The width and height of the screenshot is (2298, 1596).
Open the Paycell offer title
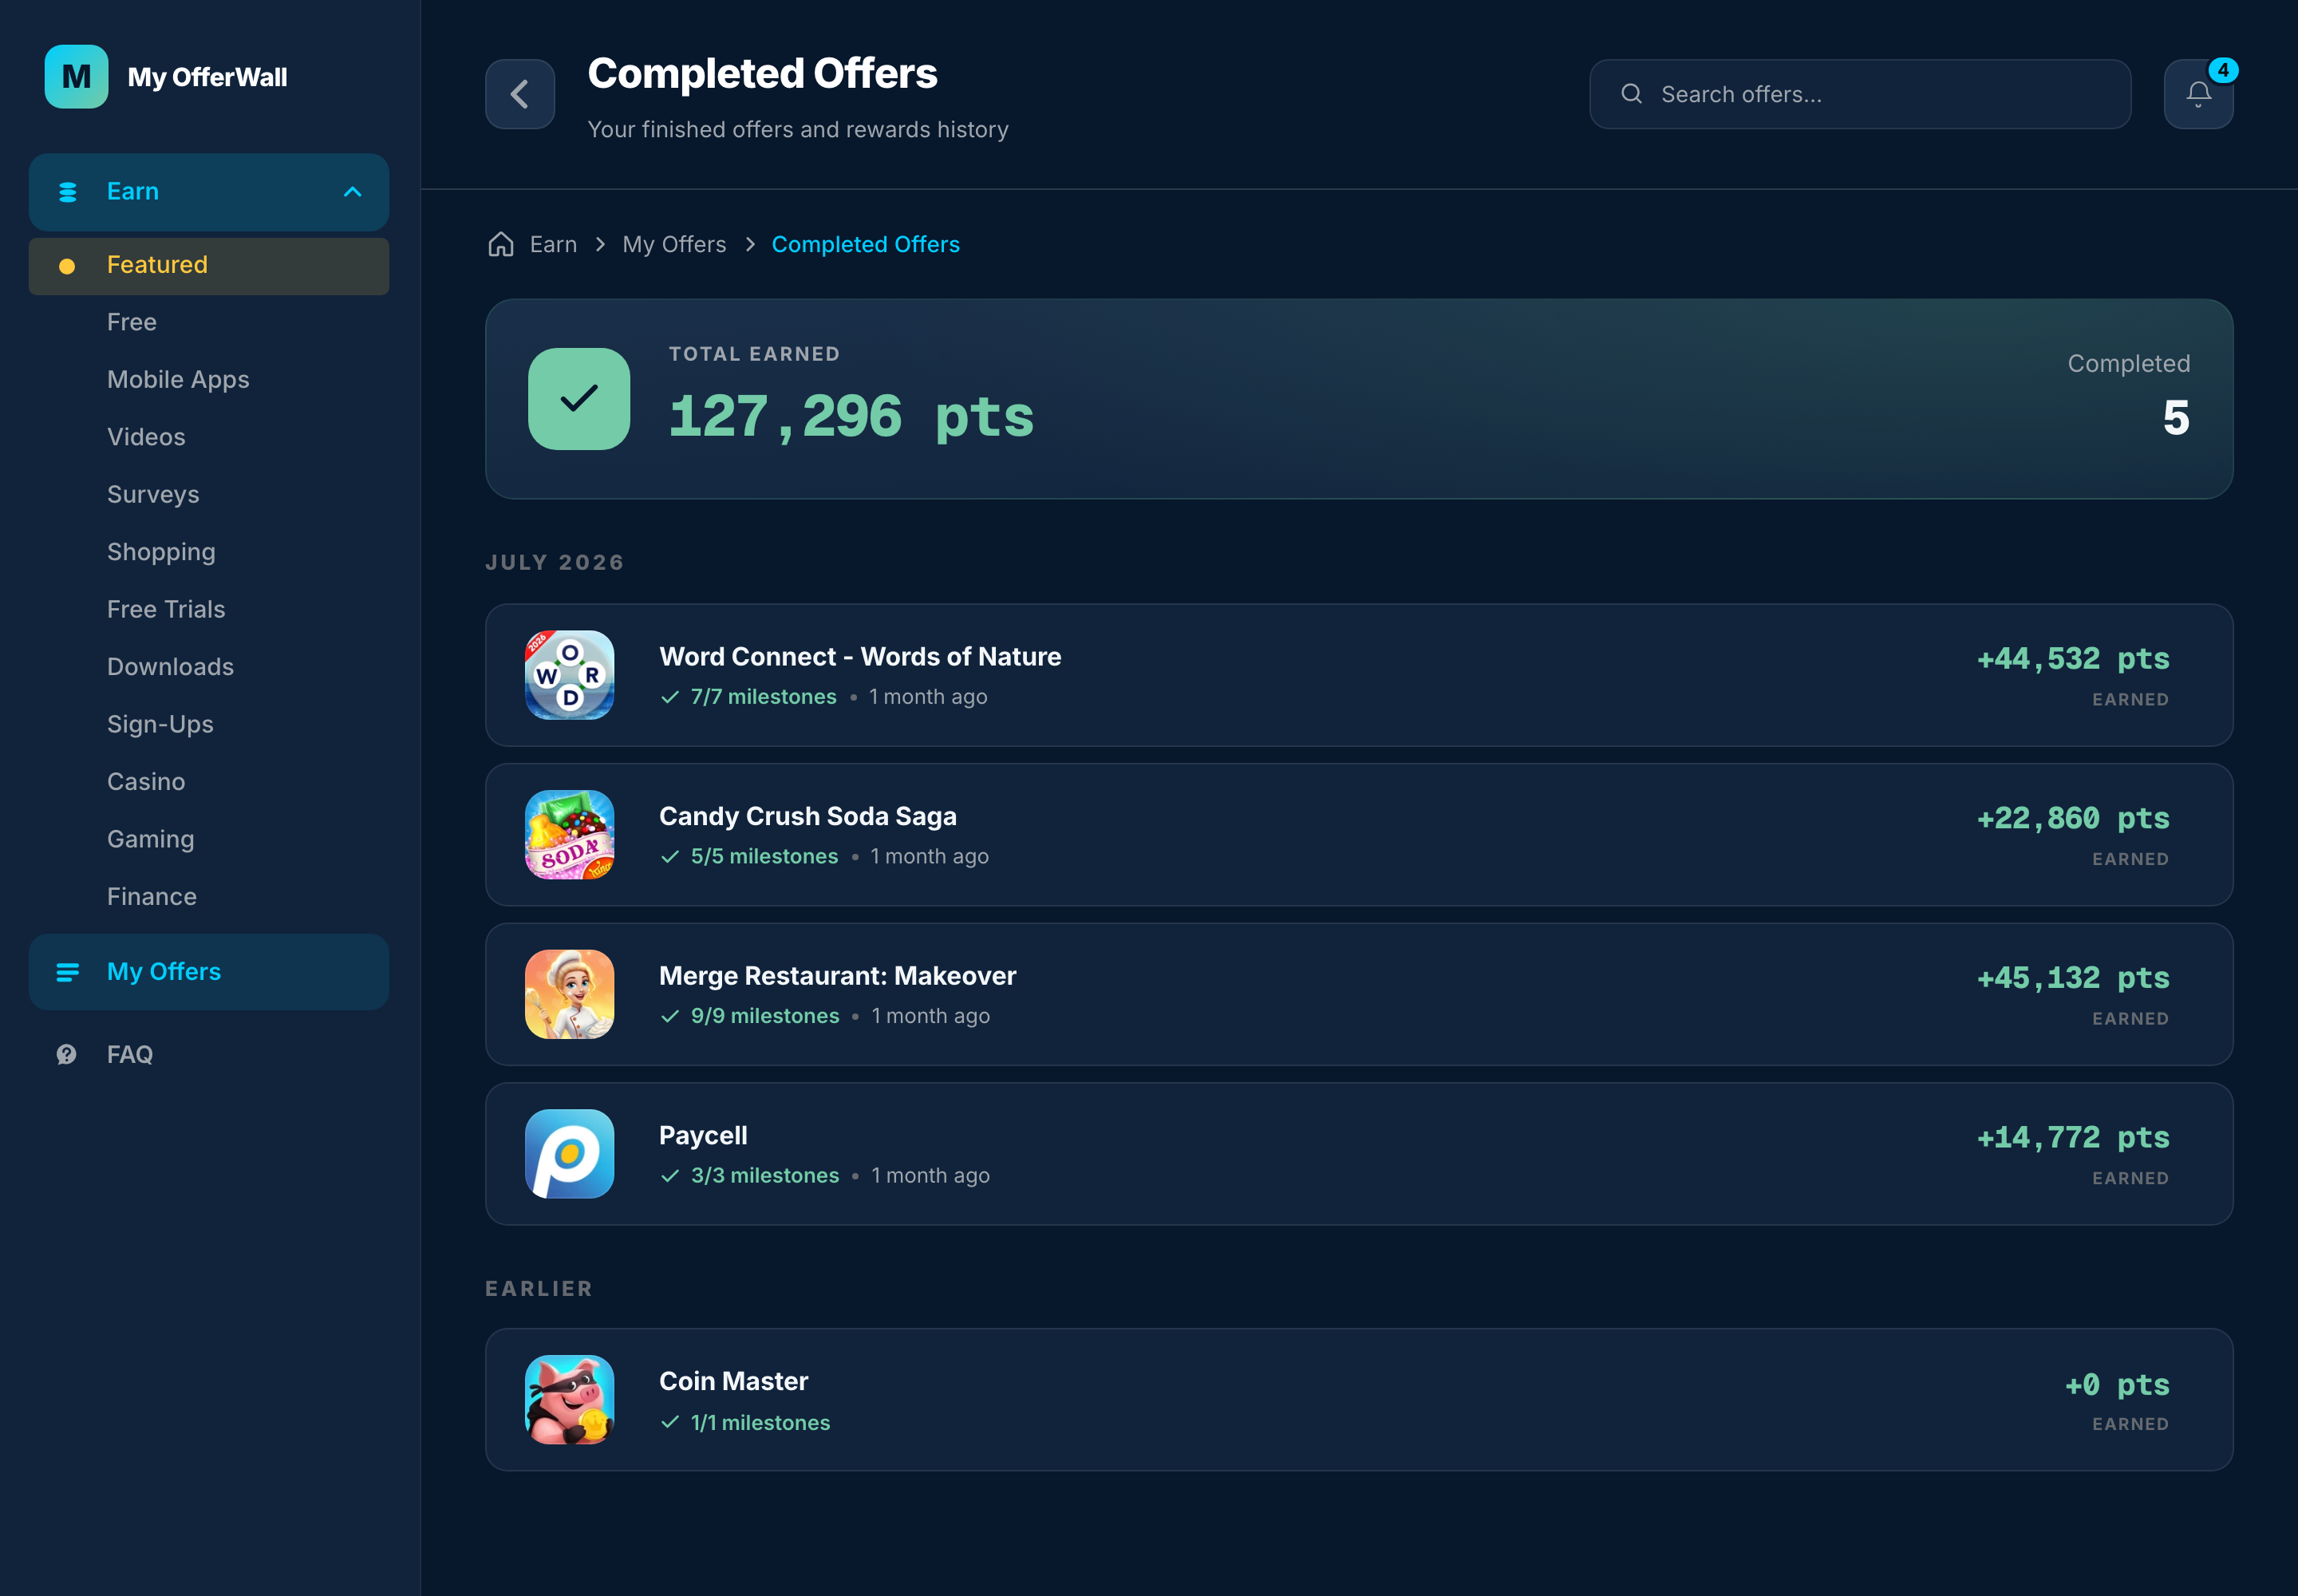point(703,1136)
